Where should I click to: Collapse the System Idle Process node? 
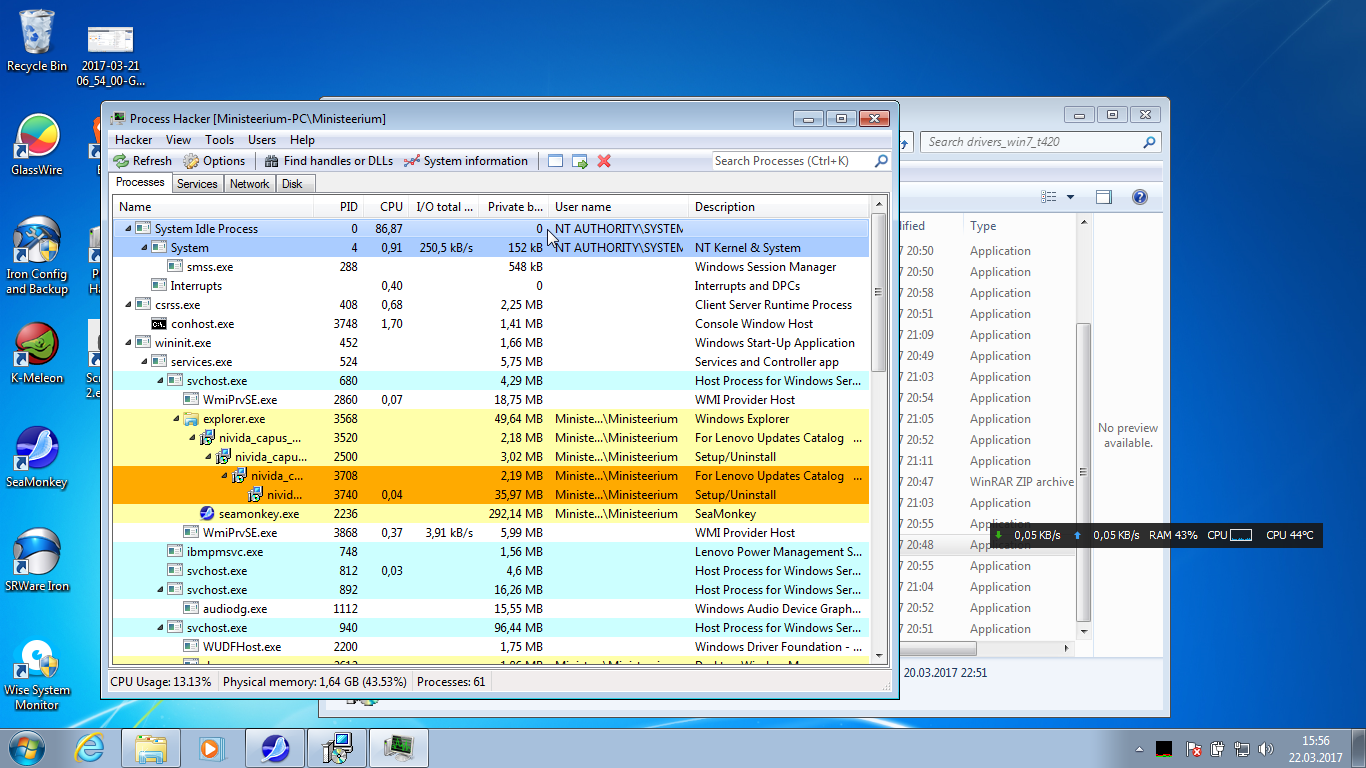[128, 229]
